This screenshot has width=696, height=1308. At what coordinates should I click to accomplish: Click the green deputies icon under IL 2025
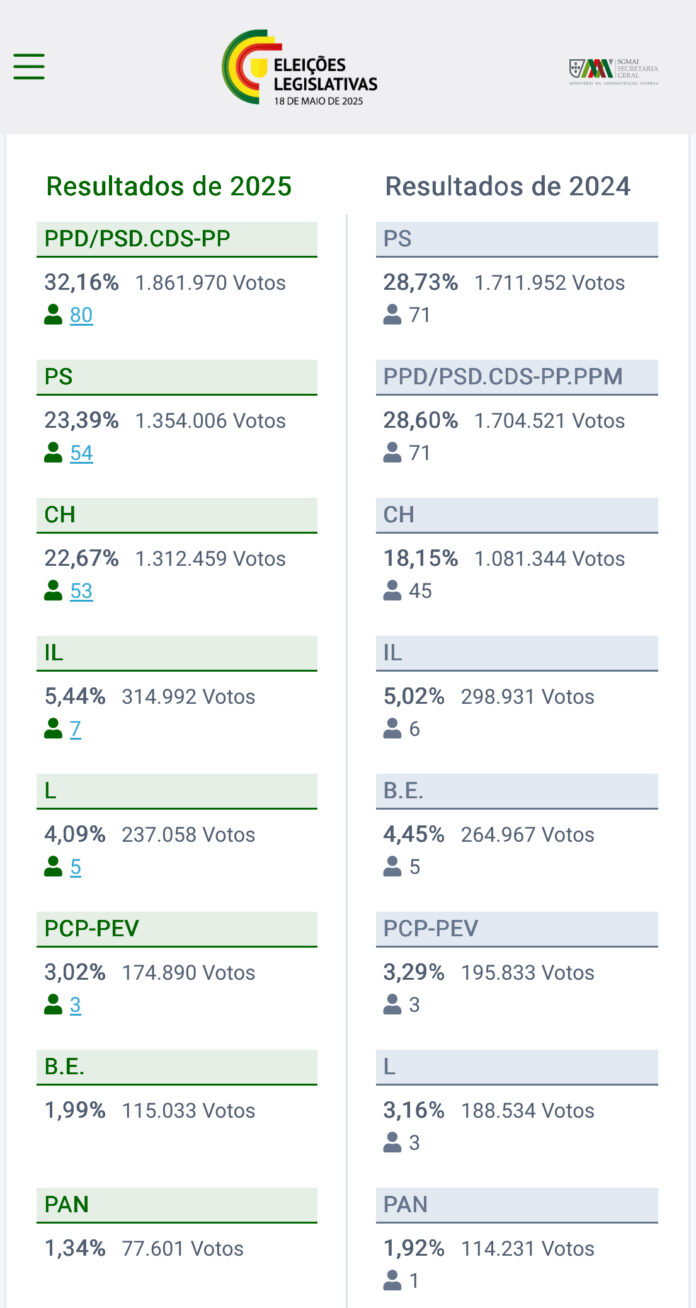[53, 729]
